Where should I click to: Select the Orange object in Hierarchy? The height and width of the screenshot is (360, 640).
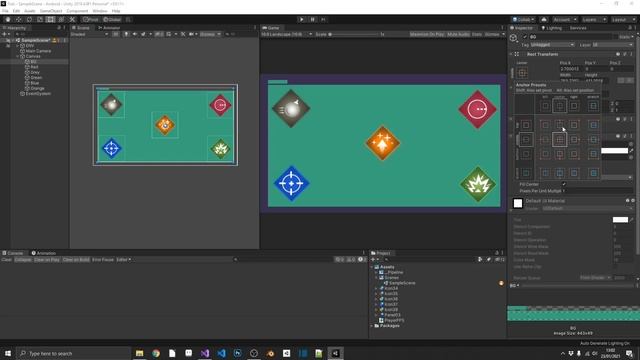[37, 88]
